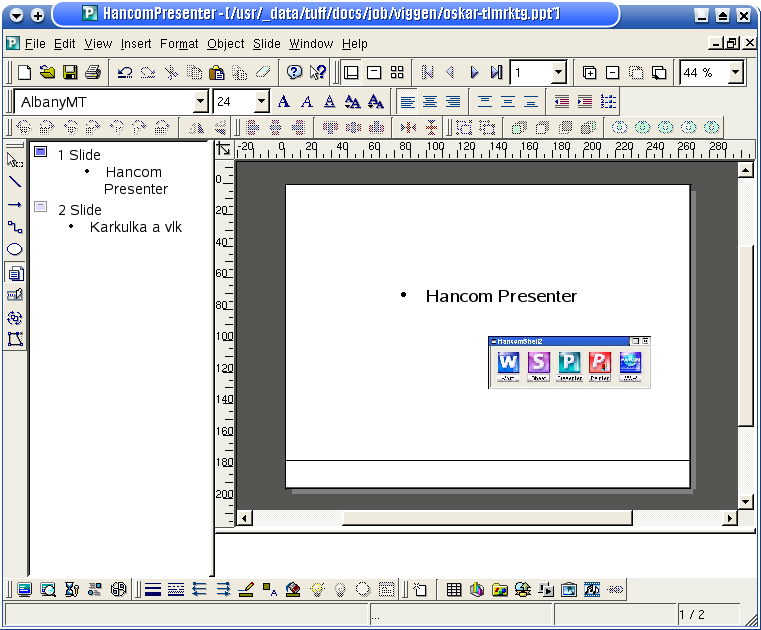Open the Help menu
This screenshot has height=630, width=761.
pos(355,44)
